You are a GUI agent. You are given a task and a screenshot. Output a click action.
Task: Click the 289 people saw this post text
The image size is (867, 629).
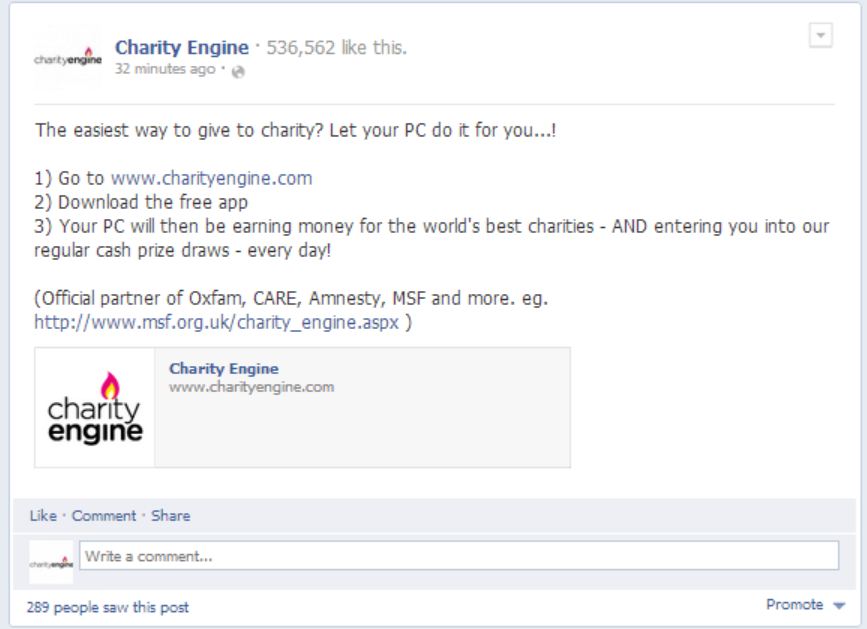pos(108,607)
